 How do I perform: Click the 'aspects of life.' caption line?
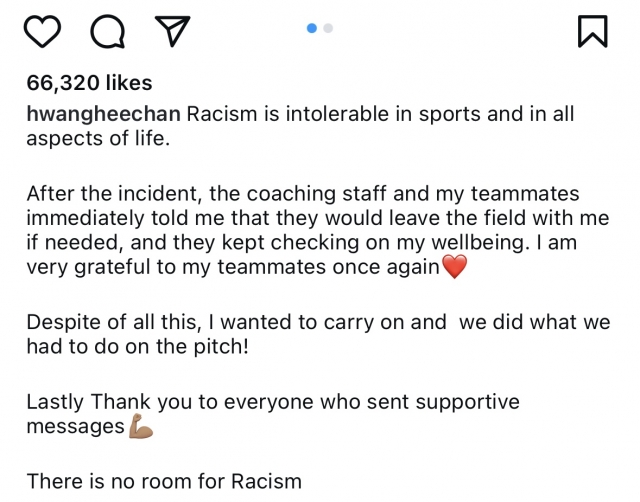point(98,138)
